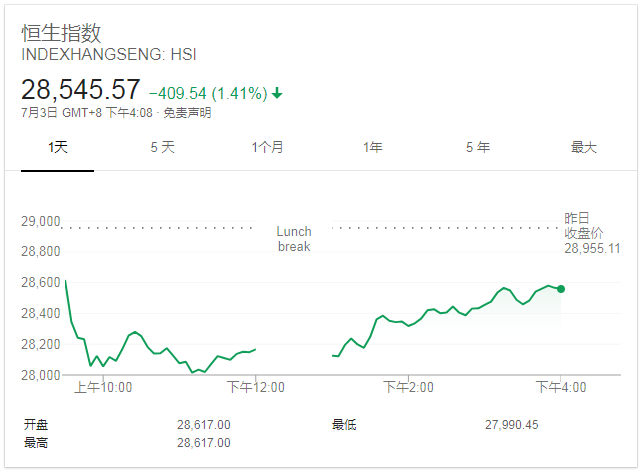Select the 最大 time range tab
The height and width of the screenshot is (474, 644).
[x=583, y=147]
